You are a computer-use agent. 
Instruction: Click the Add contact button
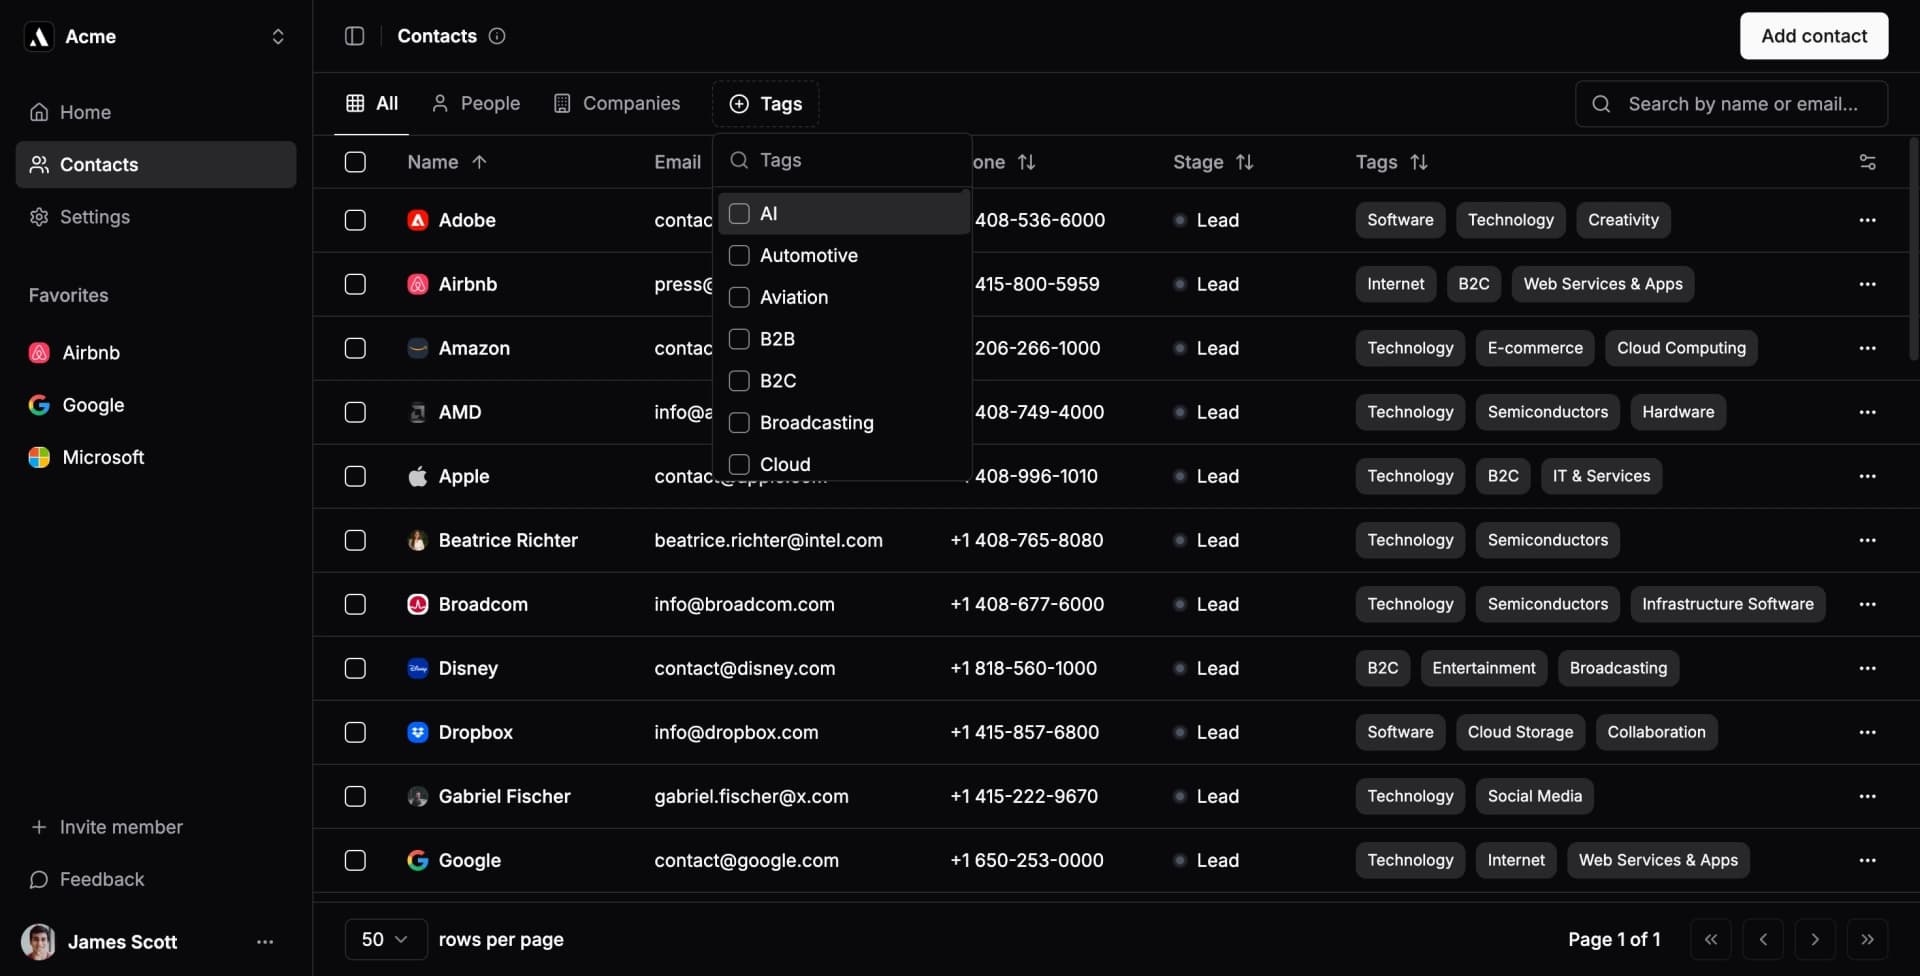click(x=1813, y=36)
